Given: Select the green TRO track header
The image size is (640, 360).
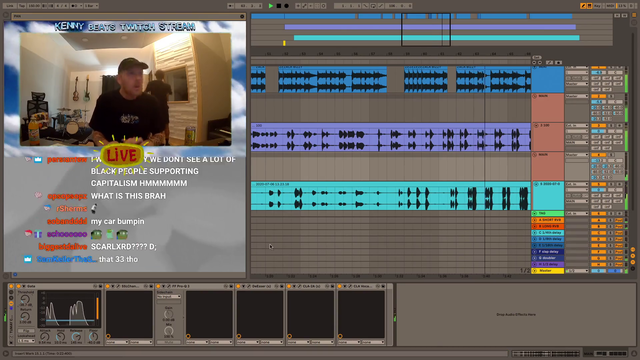Looking at the screenshot, I should tap(548, 213).
